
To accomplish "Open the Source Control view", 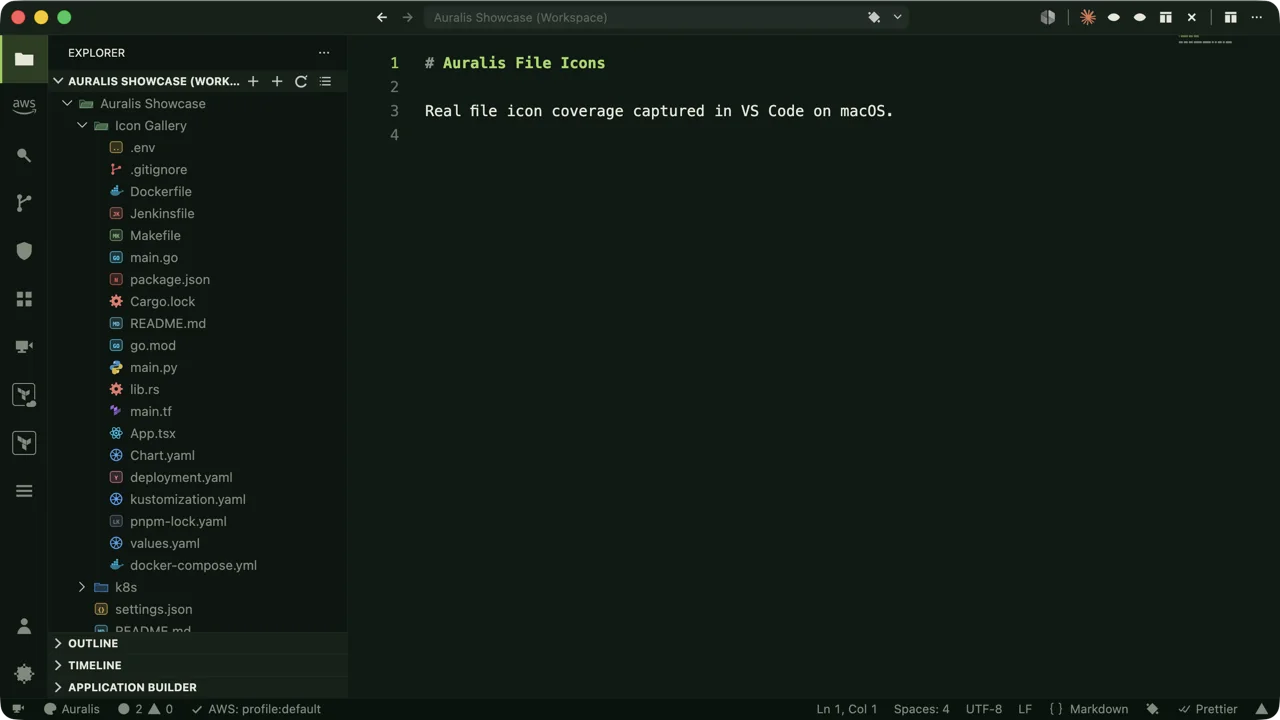I will coord(24,203).
